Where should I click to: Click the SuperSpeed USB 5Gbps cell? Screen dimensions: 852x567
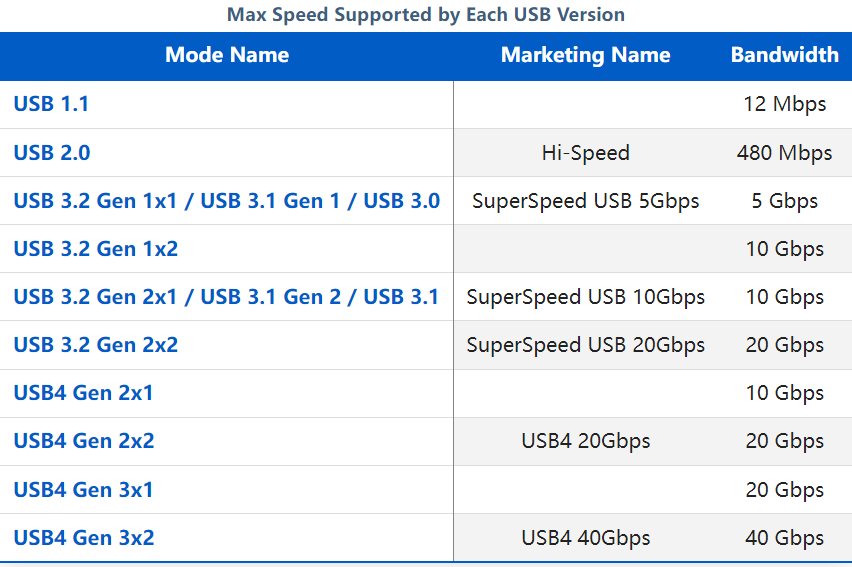(x=586, y=201)
